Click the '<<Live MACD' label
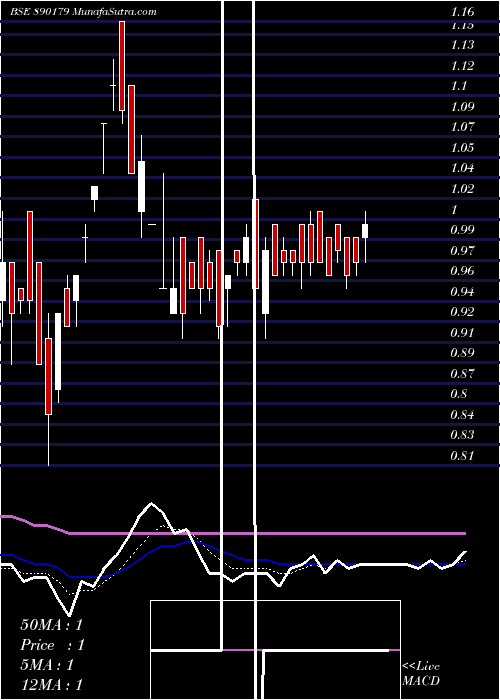The height and width of the screenshot is (700, 500). tap(421, 673)
